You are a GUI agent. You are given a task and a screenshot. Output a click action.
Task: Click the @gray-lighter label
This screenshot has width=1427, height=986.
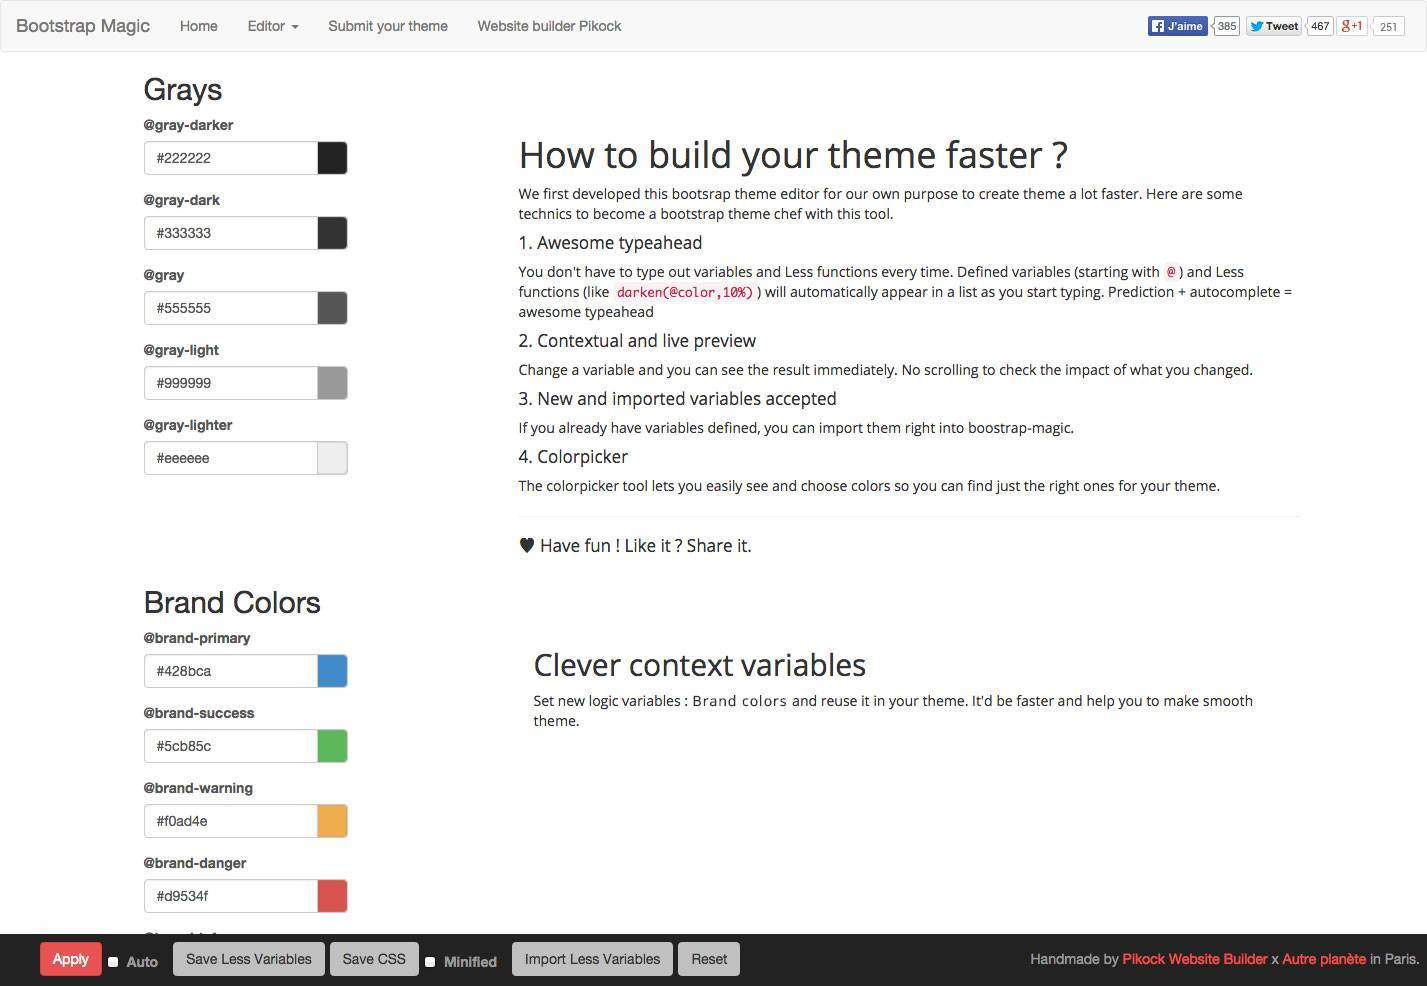[188, 425]
